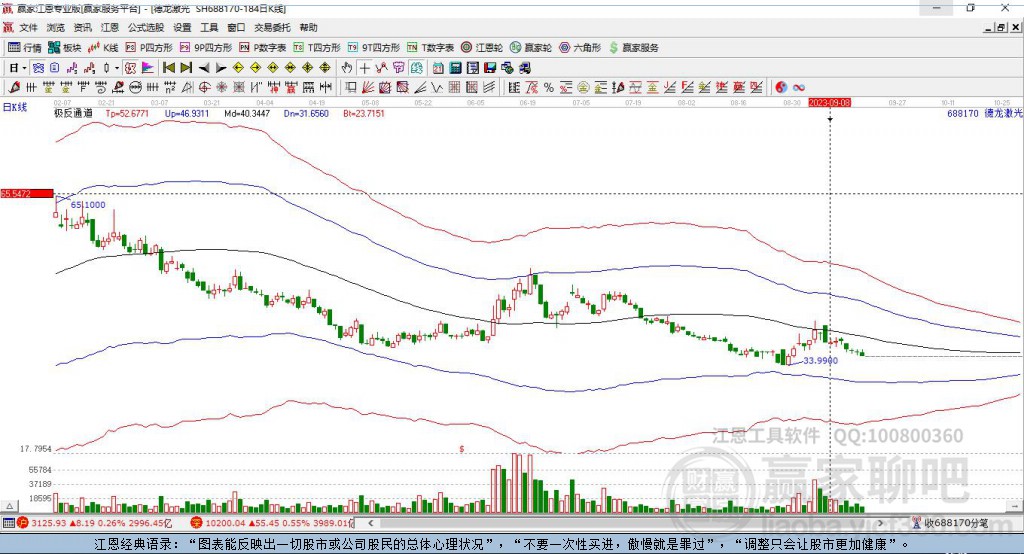The height and width of the screenshot is (554, 1024).
Task: Open the 浏览 menu
Action: coord(56,27)
